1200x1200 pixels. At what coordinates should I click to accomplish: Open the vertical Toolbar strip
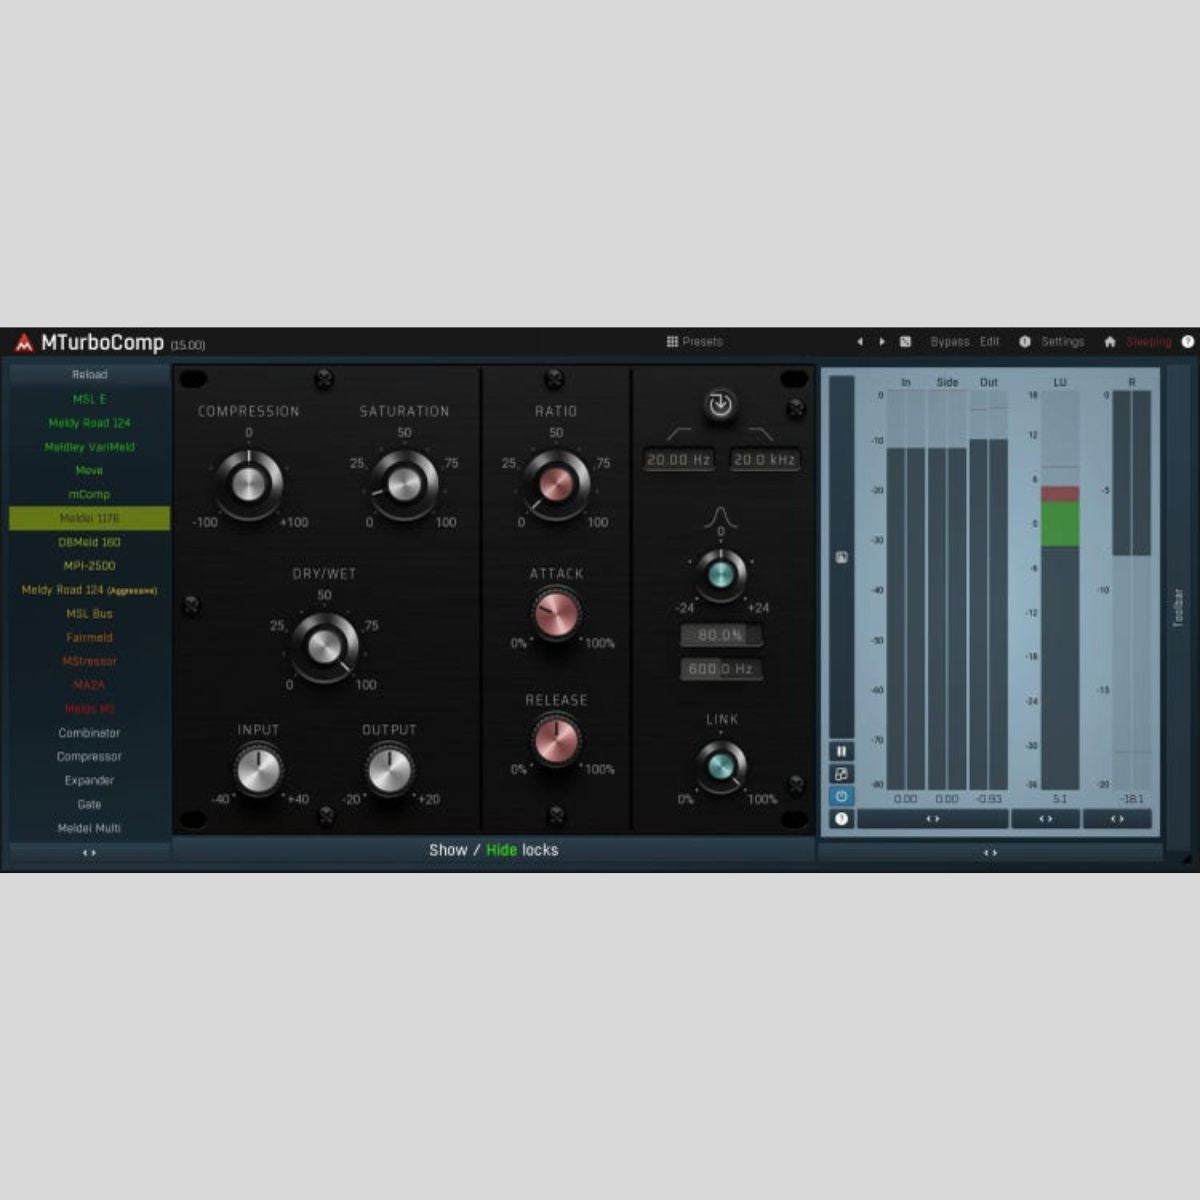pyautogui.click(x=1178, y=608)
